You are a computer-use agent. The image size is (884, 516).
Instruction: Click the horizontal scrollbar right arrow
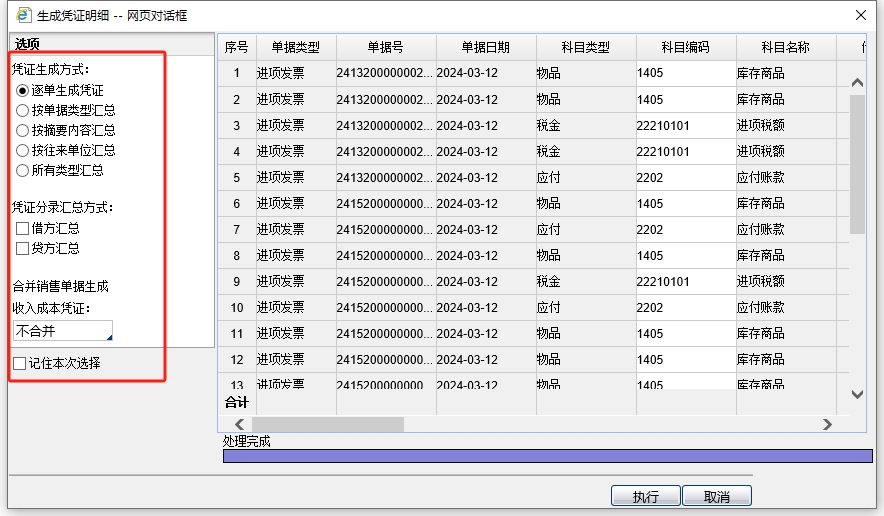click(x=827, y=424)
